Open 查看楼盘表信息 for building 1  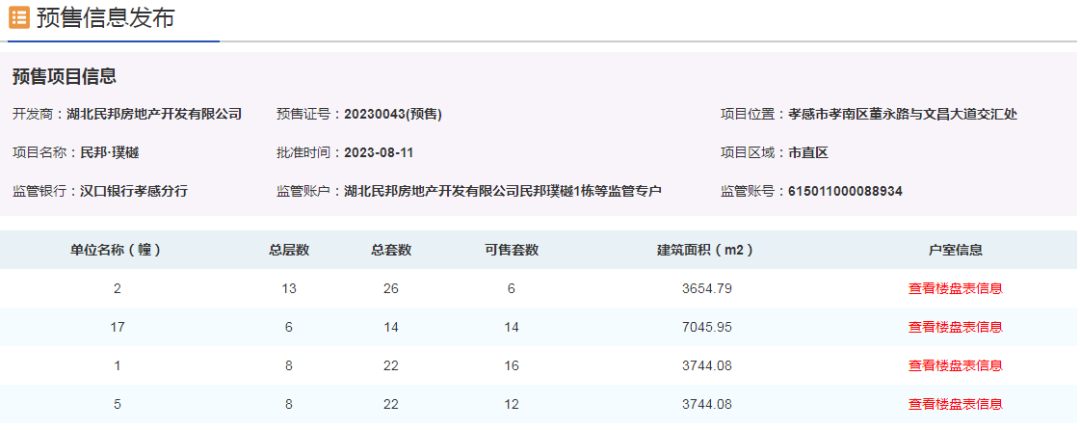point(954,366)
